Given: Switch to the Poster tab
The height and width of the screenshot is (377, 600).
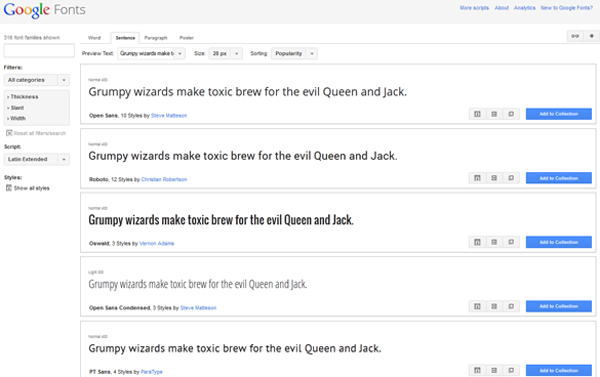Looking at the screenshot, I should 186,38.
